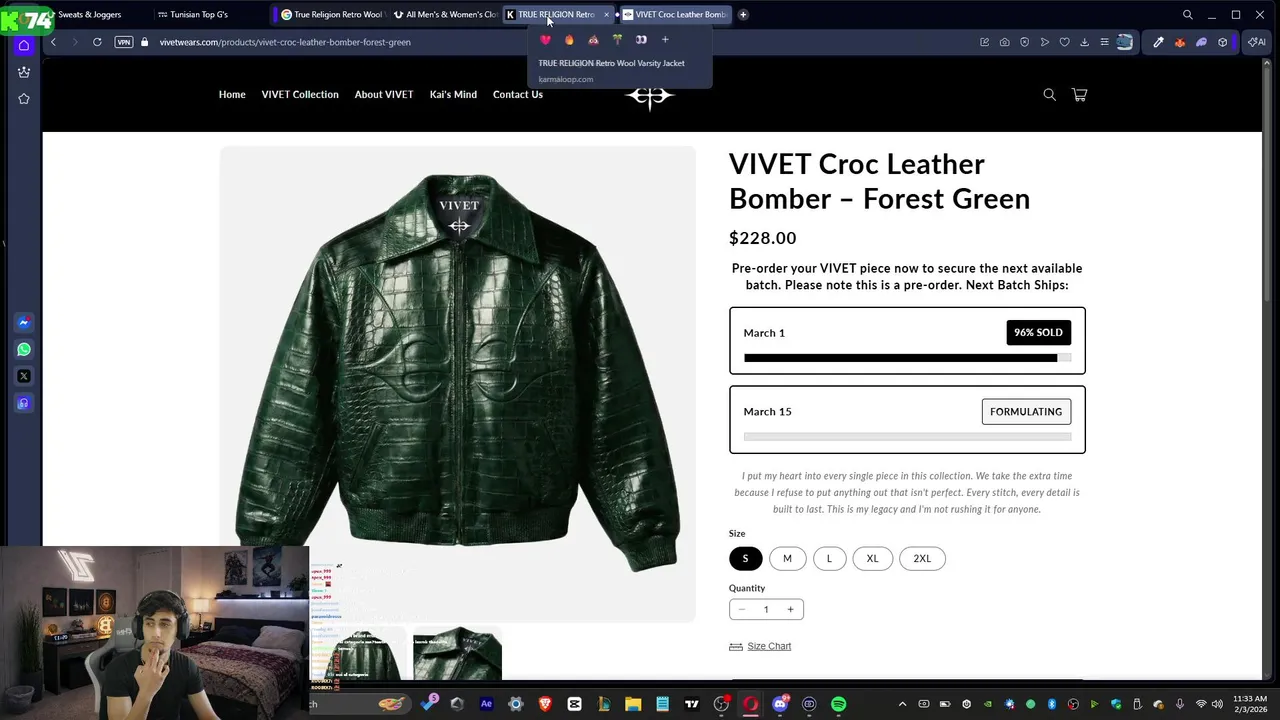This screenshot has height=720, width=1280.
Task: Select size XL option
Action: (x=872, y=558)
